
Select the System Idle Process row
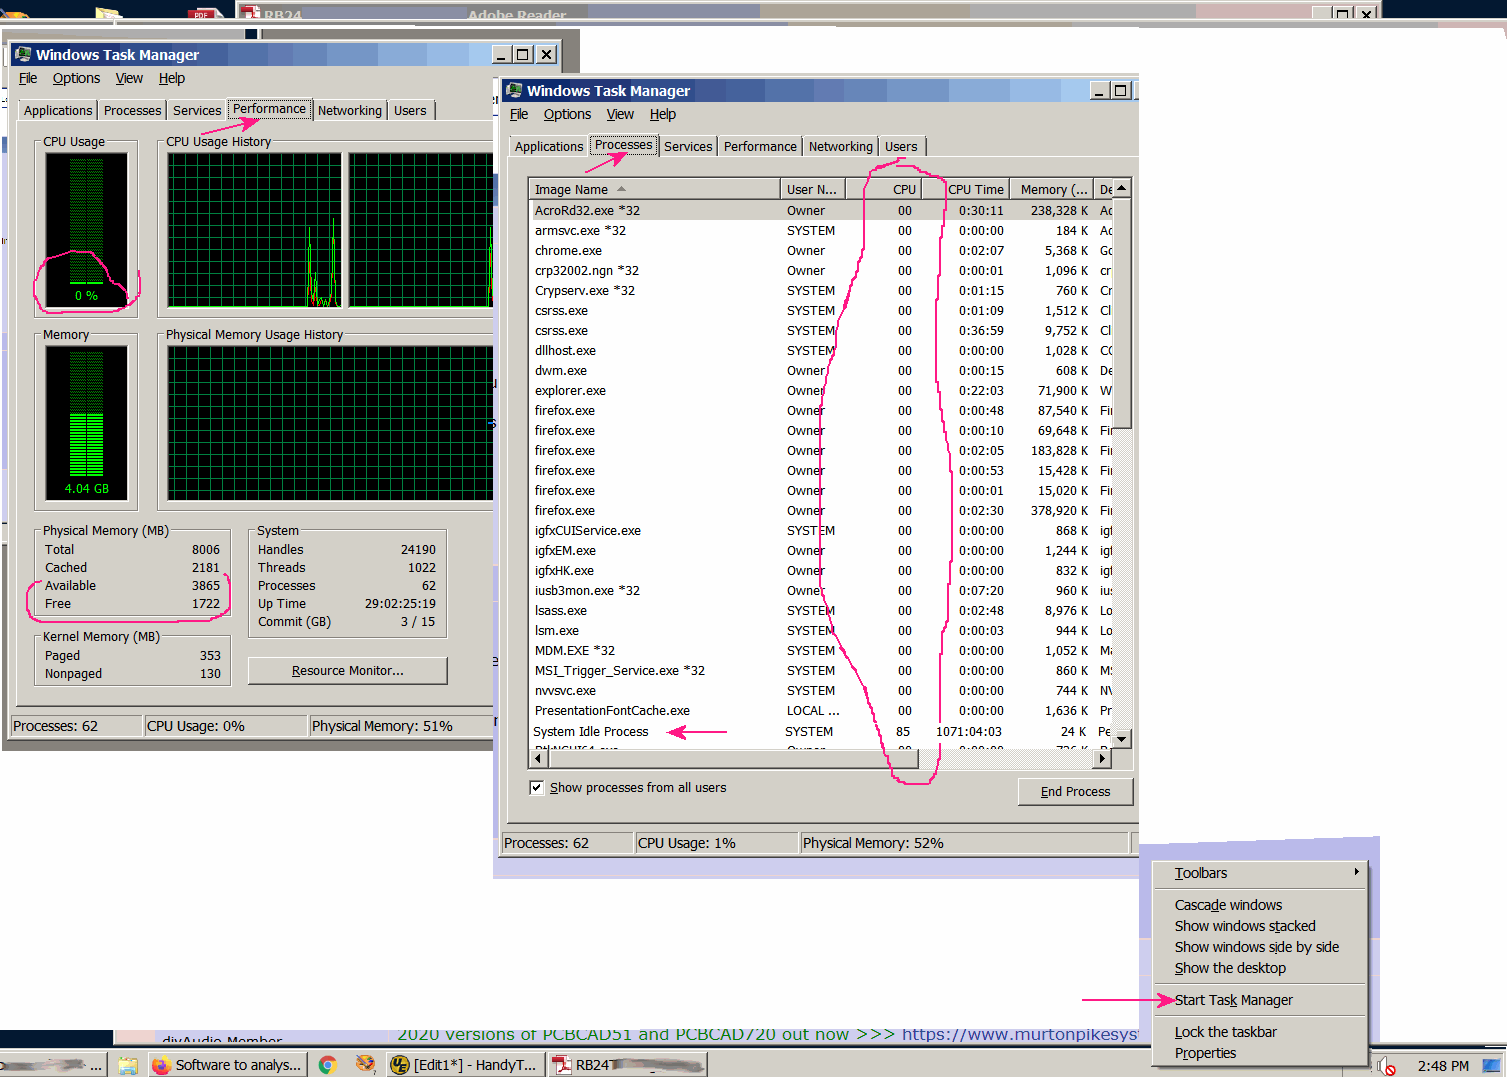pos(821,731)
